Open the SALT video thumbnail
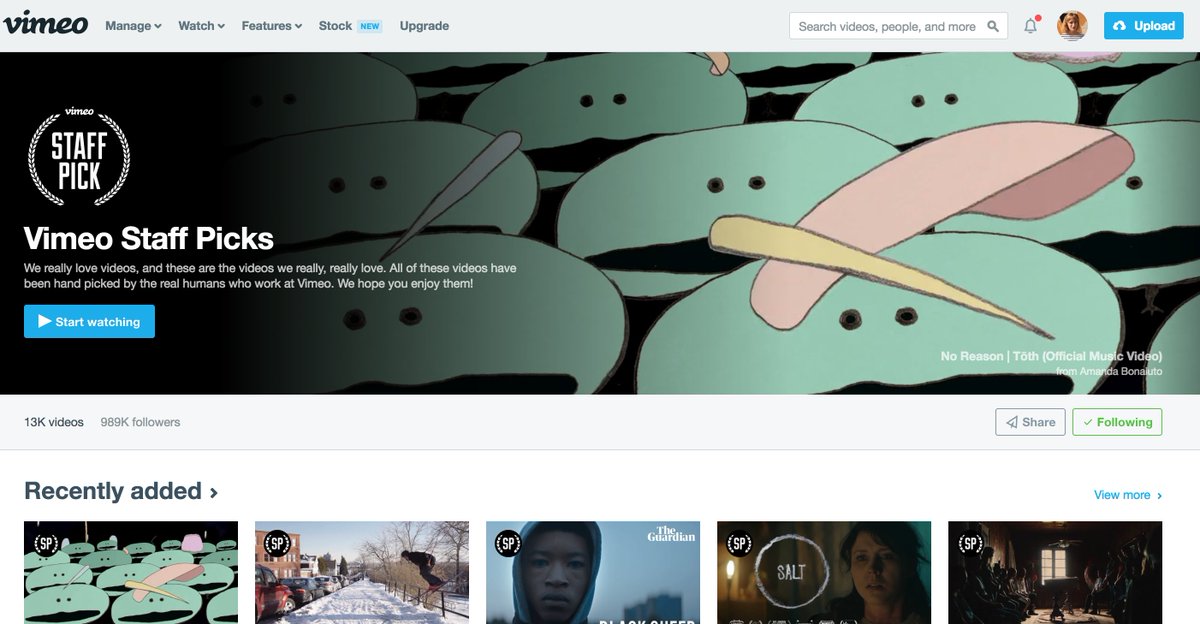The image size is (1200, 624). pyautogui.click(x=824, y=572)
